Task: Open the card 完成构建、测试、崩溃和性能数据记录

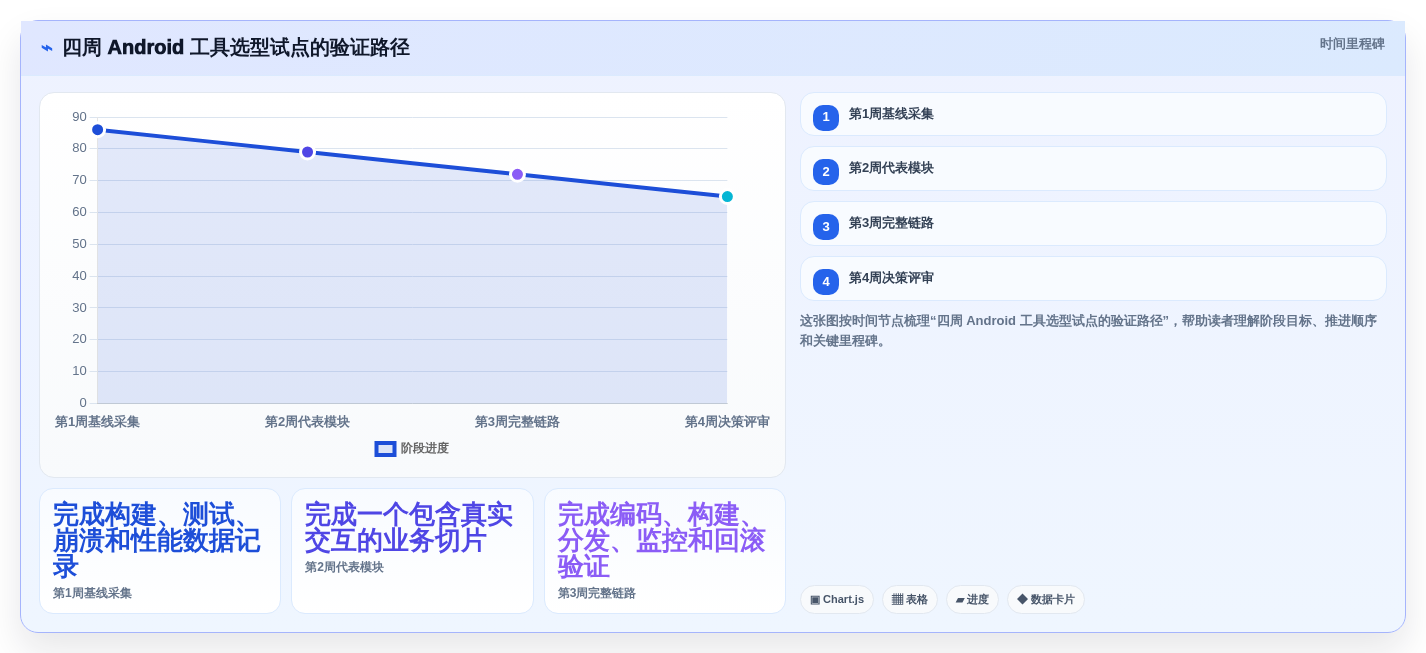Action: click(160, 551)
